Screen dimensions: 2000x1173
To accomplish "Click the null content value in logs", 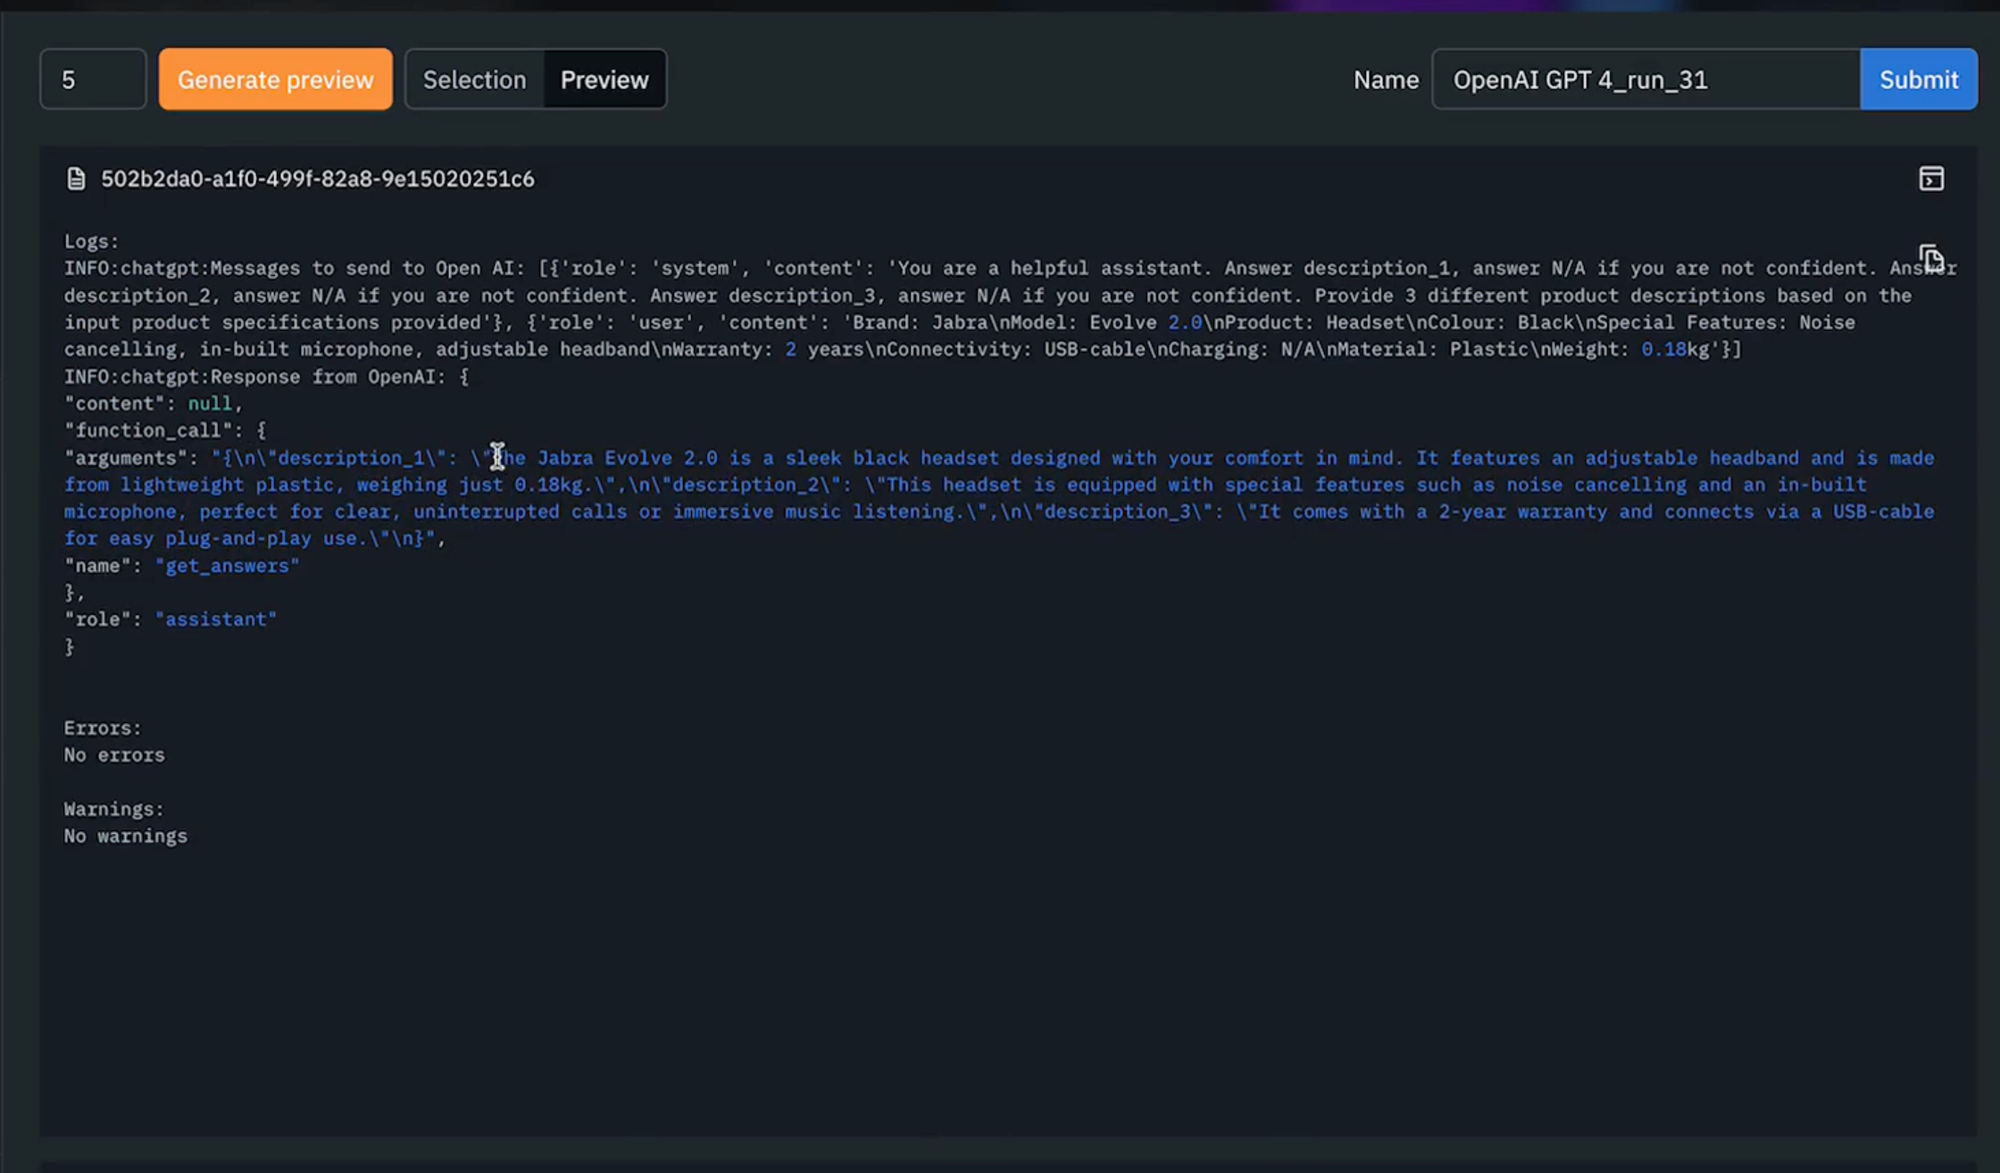I will coord(209,404).
